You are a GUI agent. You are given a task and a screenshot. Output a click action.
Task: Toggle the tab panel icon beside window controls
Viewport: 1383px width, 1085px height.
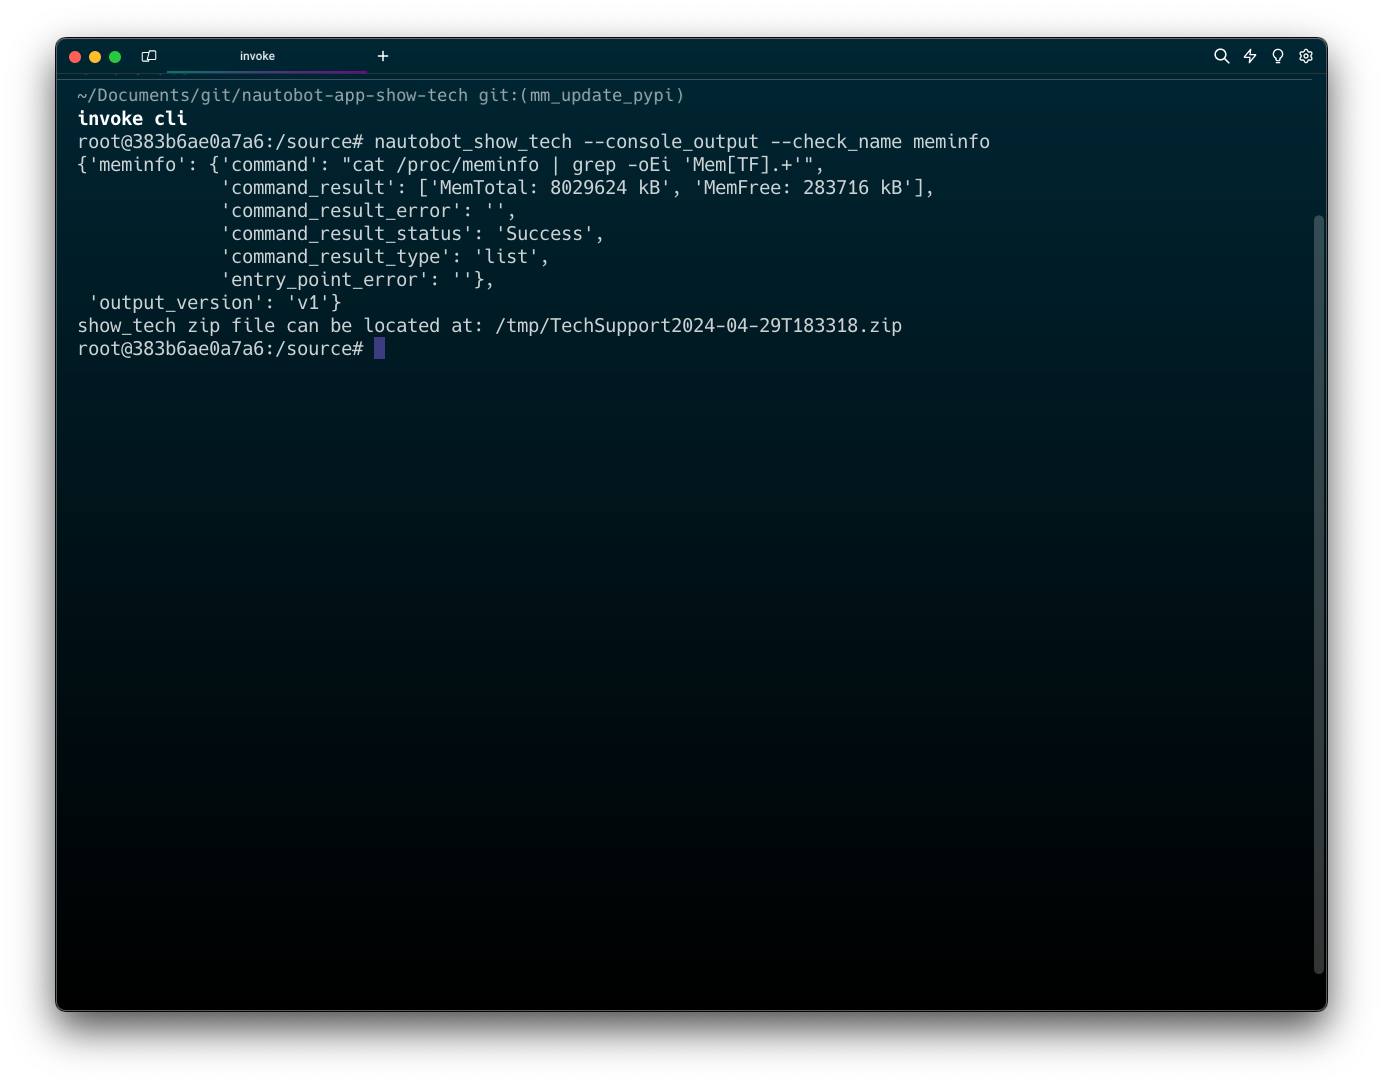pyautogui.click(x=149, y=56)
